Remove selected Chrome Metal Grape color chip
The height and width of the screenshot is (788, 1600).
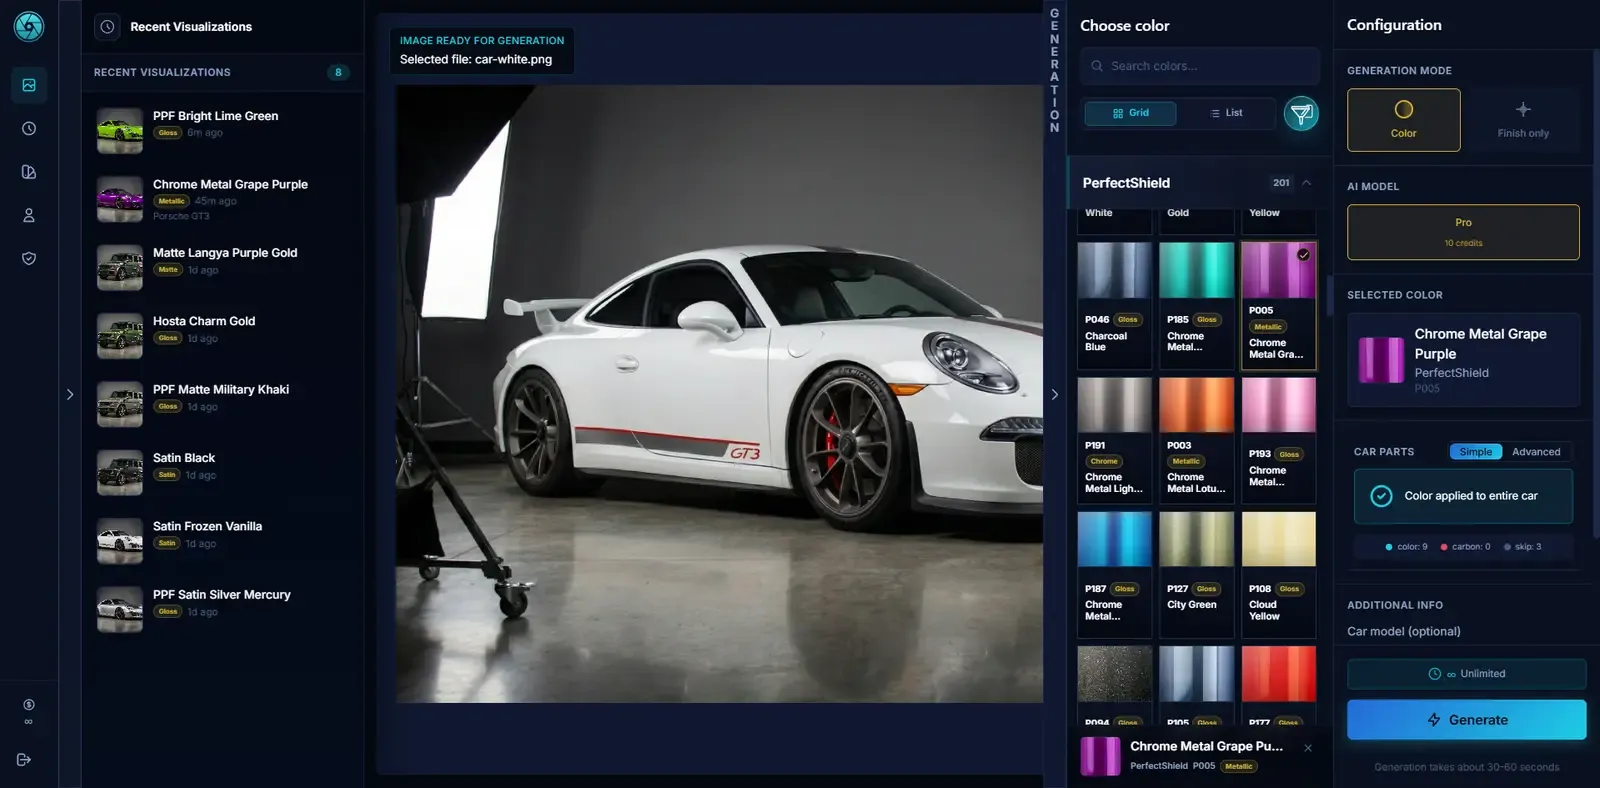[1308, 748]
